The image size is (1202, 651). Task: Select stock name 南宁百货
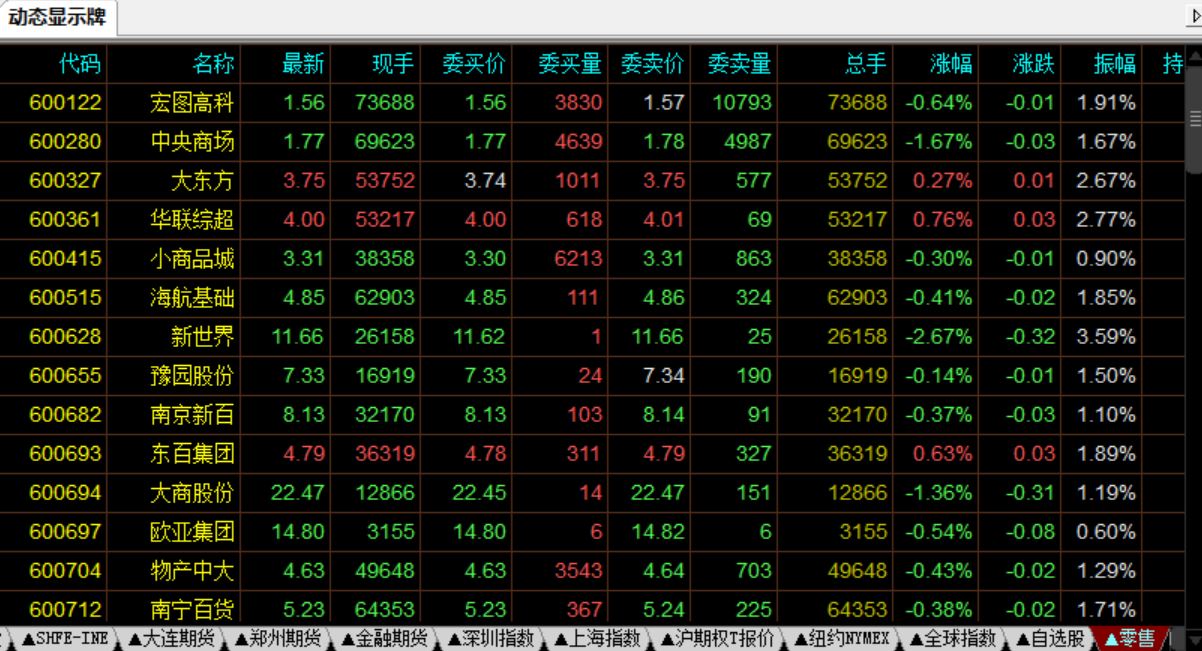click(193, 610)
